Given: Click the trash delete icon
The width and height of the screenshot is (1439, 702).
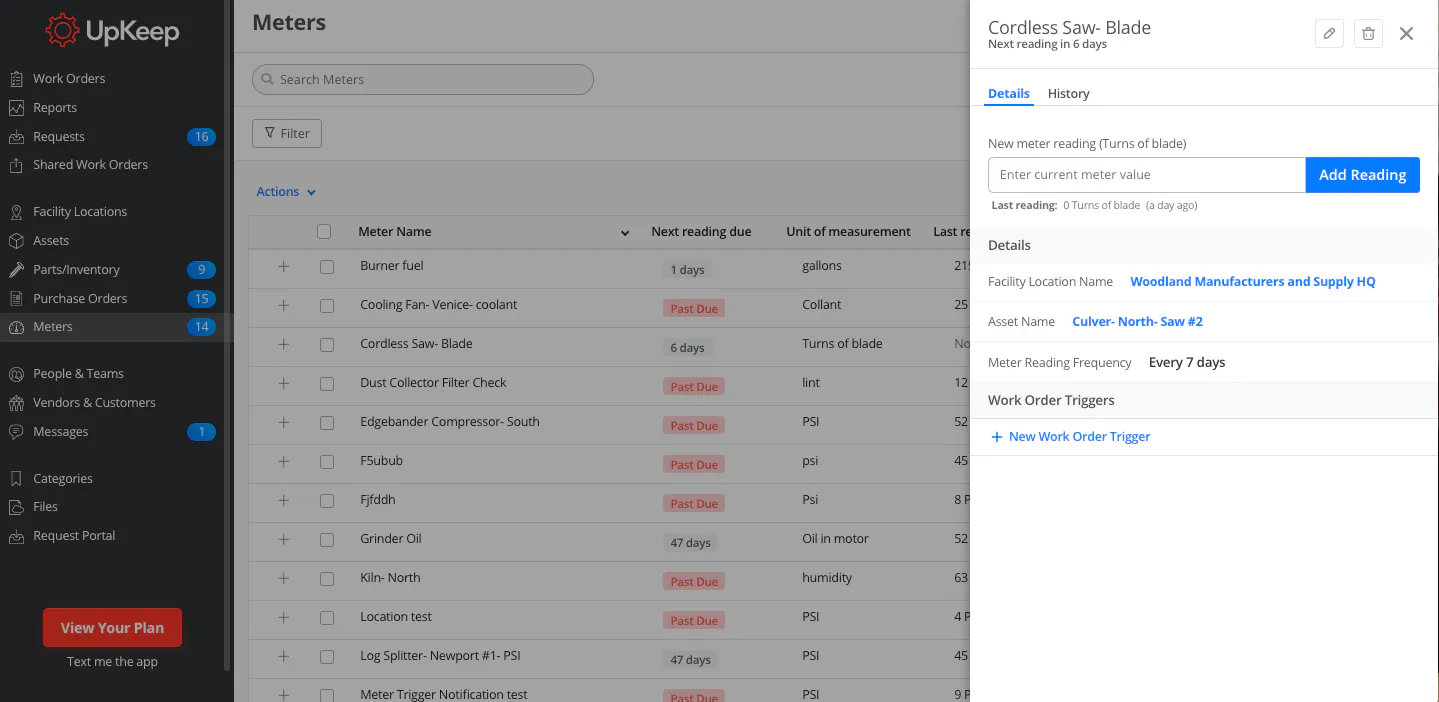Looking at the screenshot, I should pyautogui.click(x=1368, y=33).
